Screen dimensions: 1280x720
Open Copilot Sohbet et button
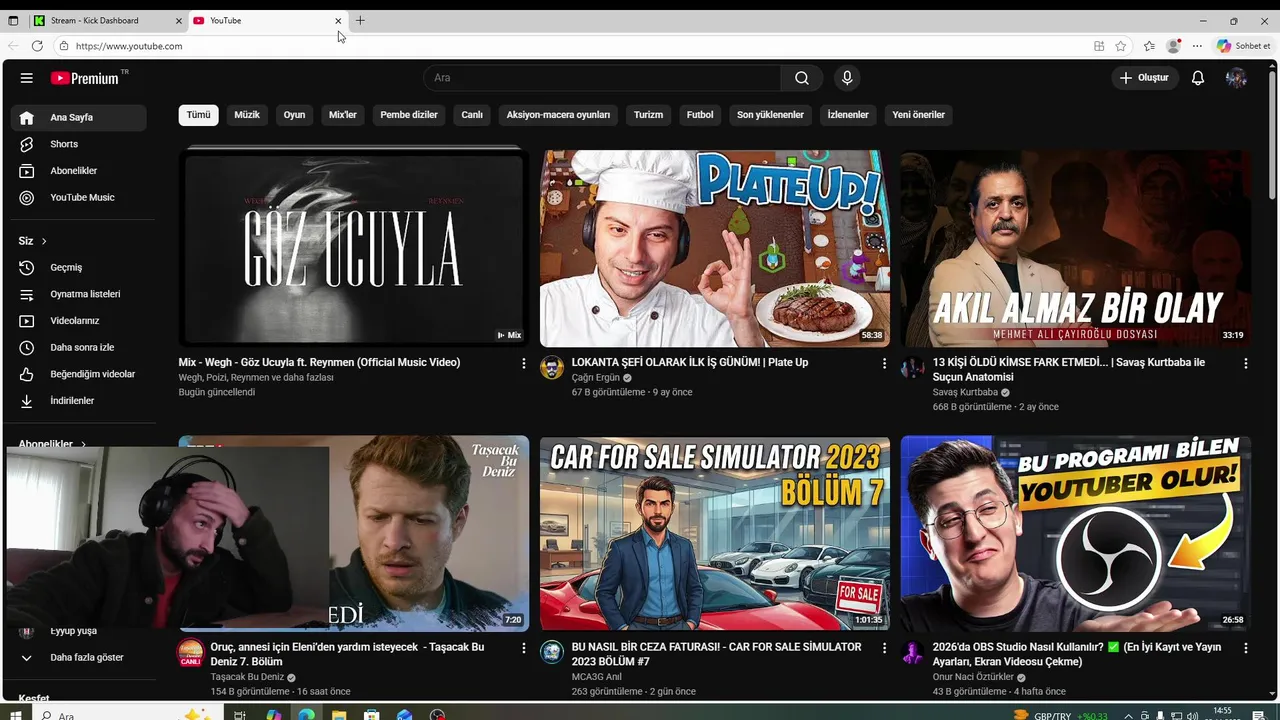pos(1244,46)
